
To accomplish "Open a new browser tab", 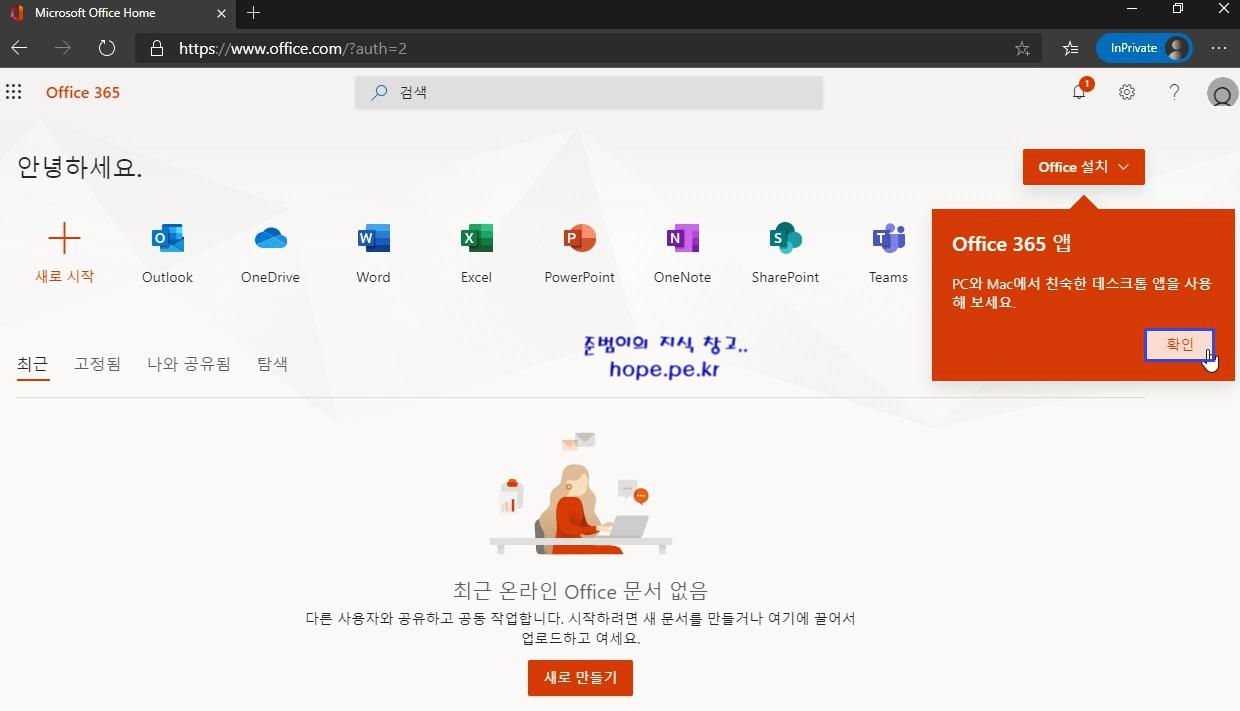I will (x=253, y=13).
